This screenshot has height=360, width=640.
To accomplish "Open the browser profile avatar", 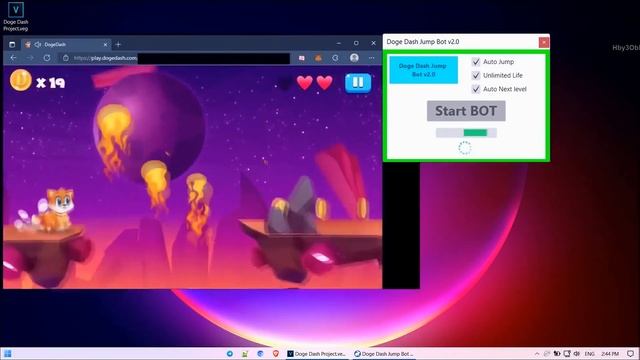I will click(x=354, y=58).
